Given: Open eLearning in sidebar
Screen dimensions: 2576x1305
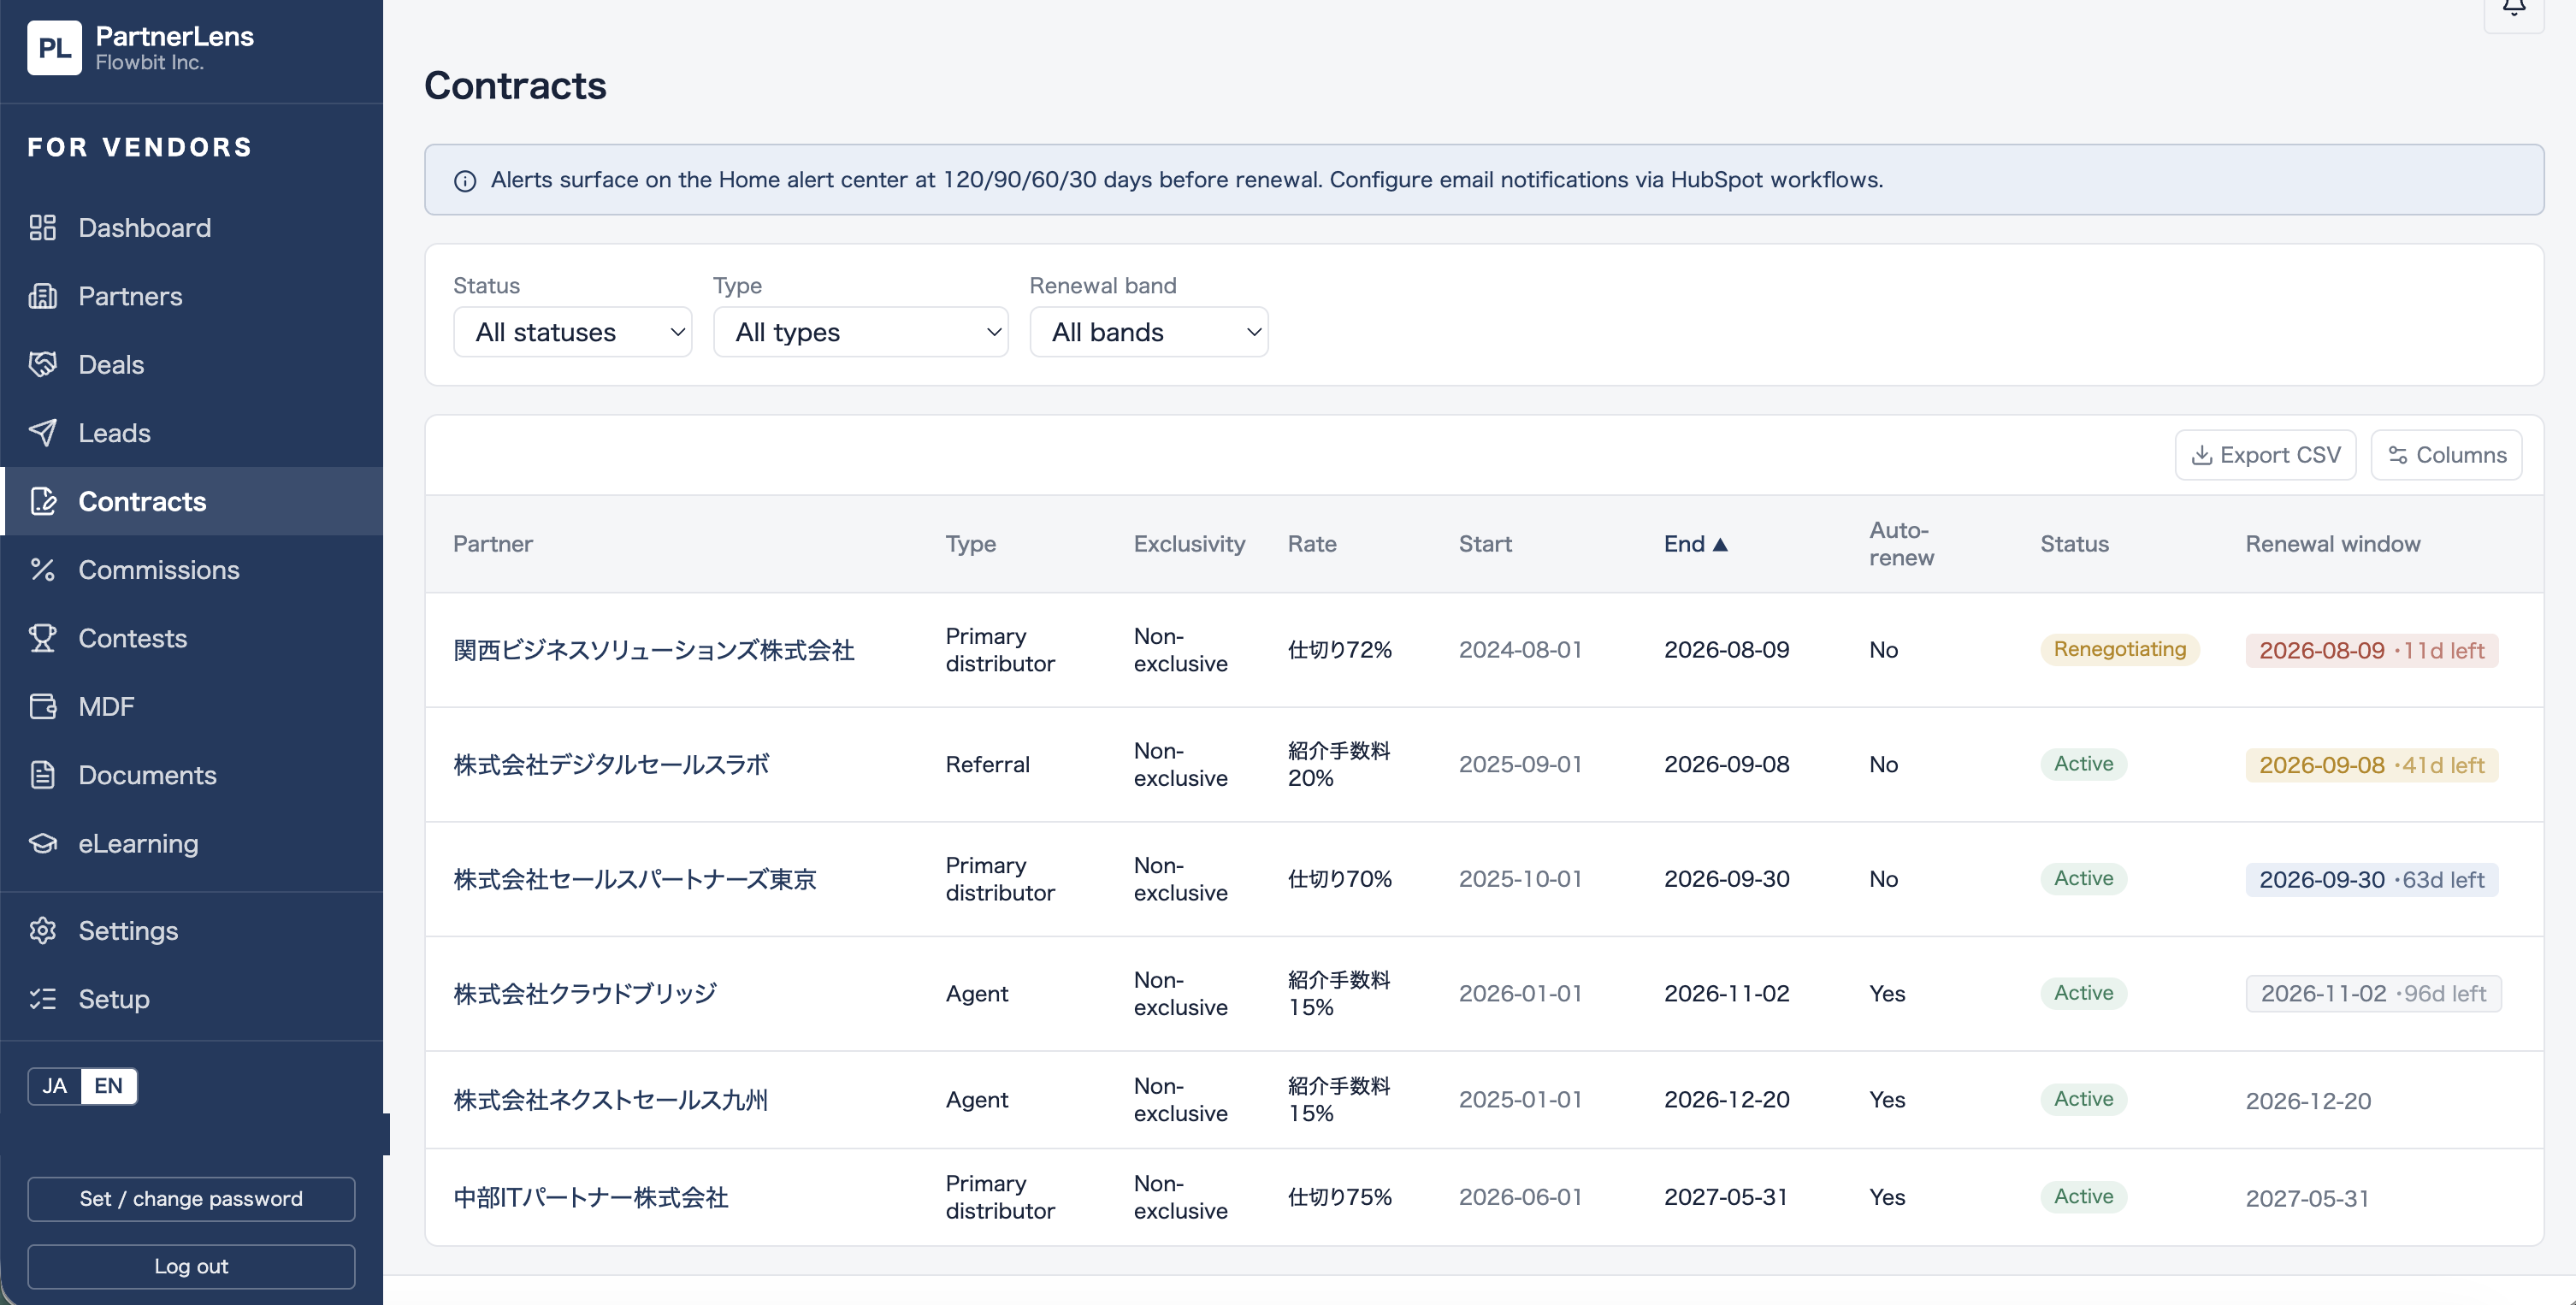Looking at the screenshot, I should [x=192, y=843].
